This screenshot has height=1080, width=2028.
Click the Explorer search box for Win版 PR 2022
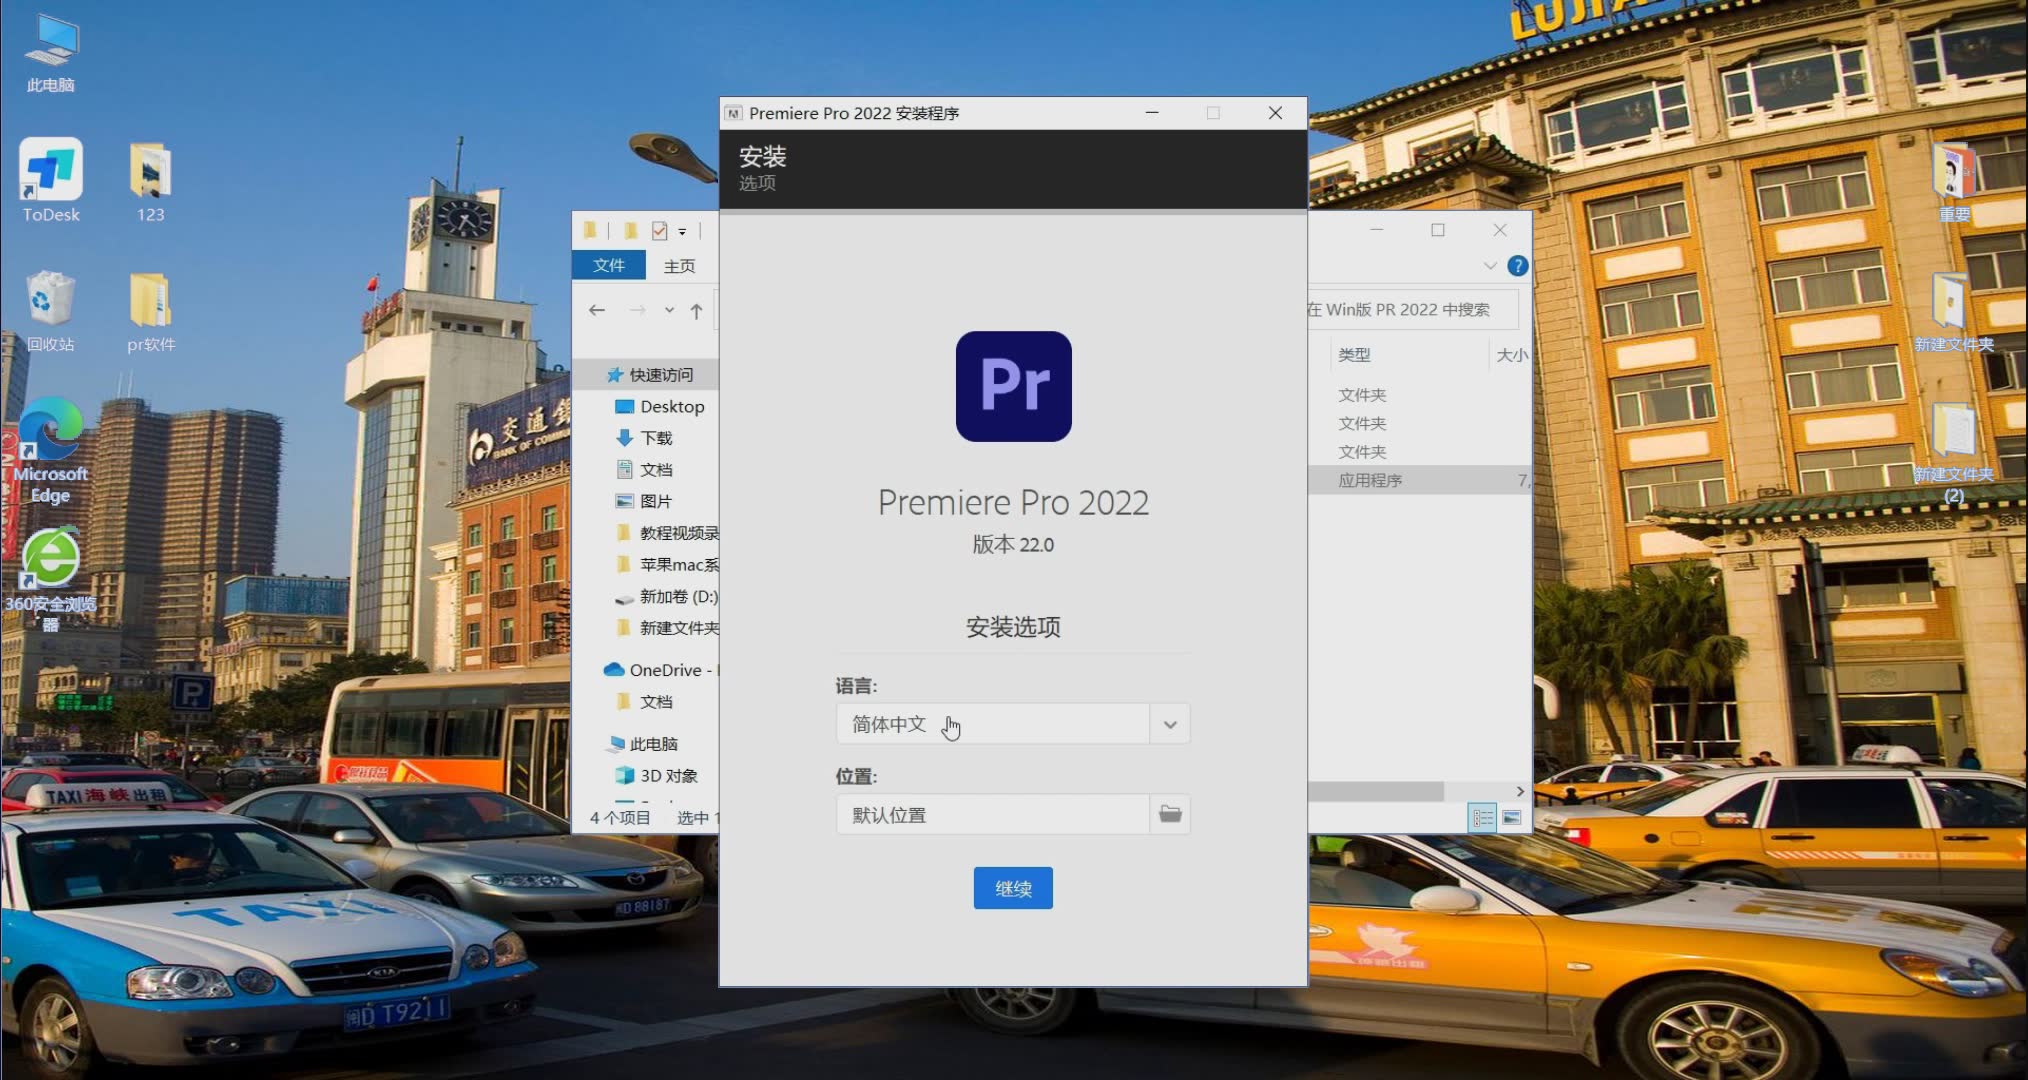pos(1413,310)
